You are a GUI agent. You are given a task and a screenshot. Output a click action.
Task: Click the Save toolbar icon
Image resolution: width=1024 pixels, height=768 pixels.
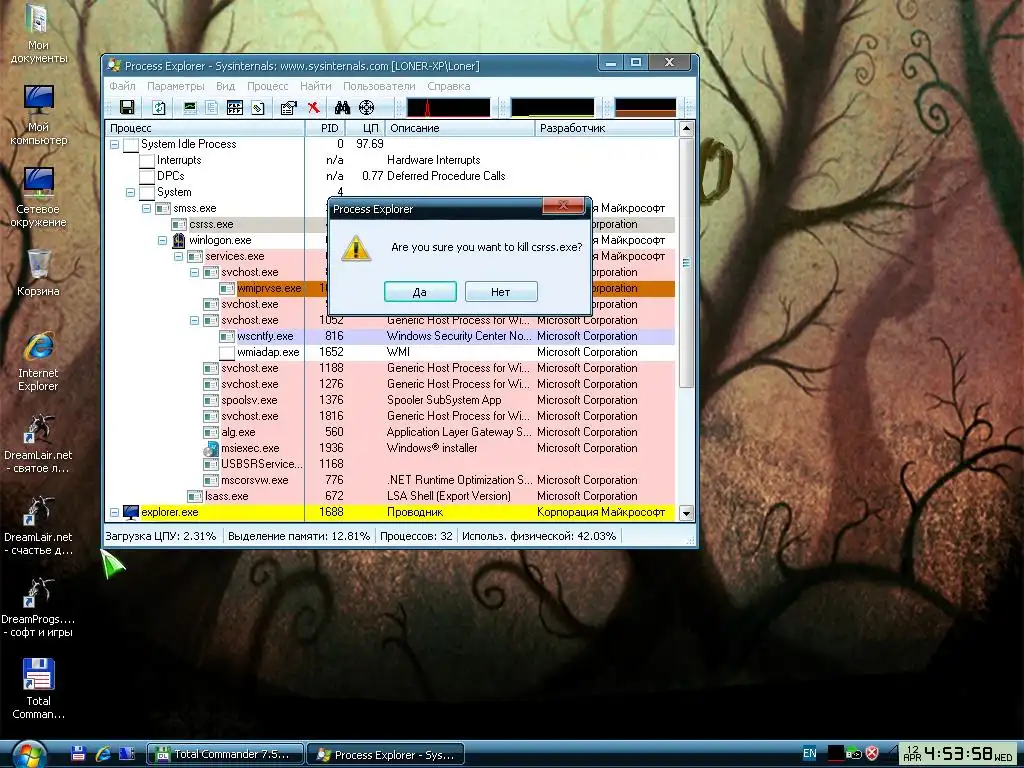click(127, 108)
